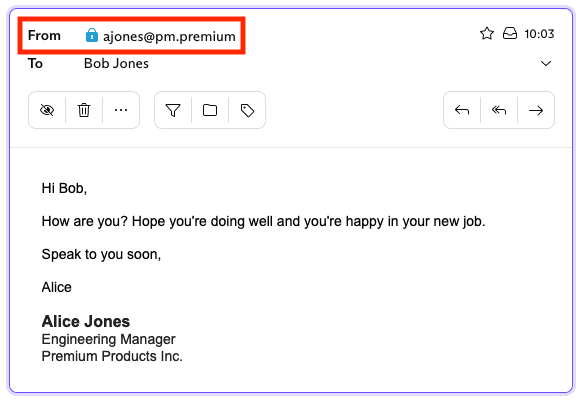Open the filter on options funnel
The height and width of the screenshot is (404, 584).
click(x=173, y=110)
